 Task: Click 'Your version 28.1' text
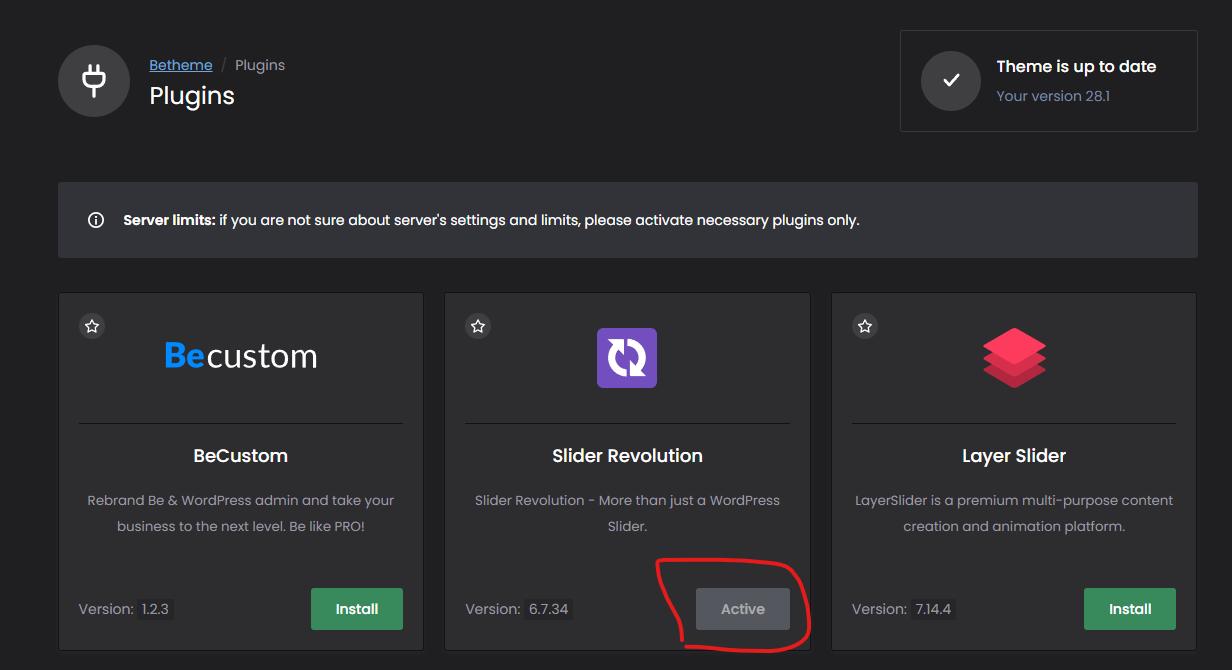pyautogui.click(x=1053, y=96)
